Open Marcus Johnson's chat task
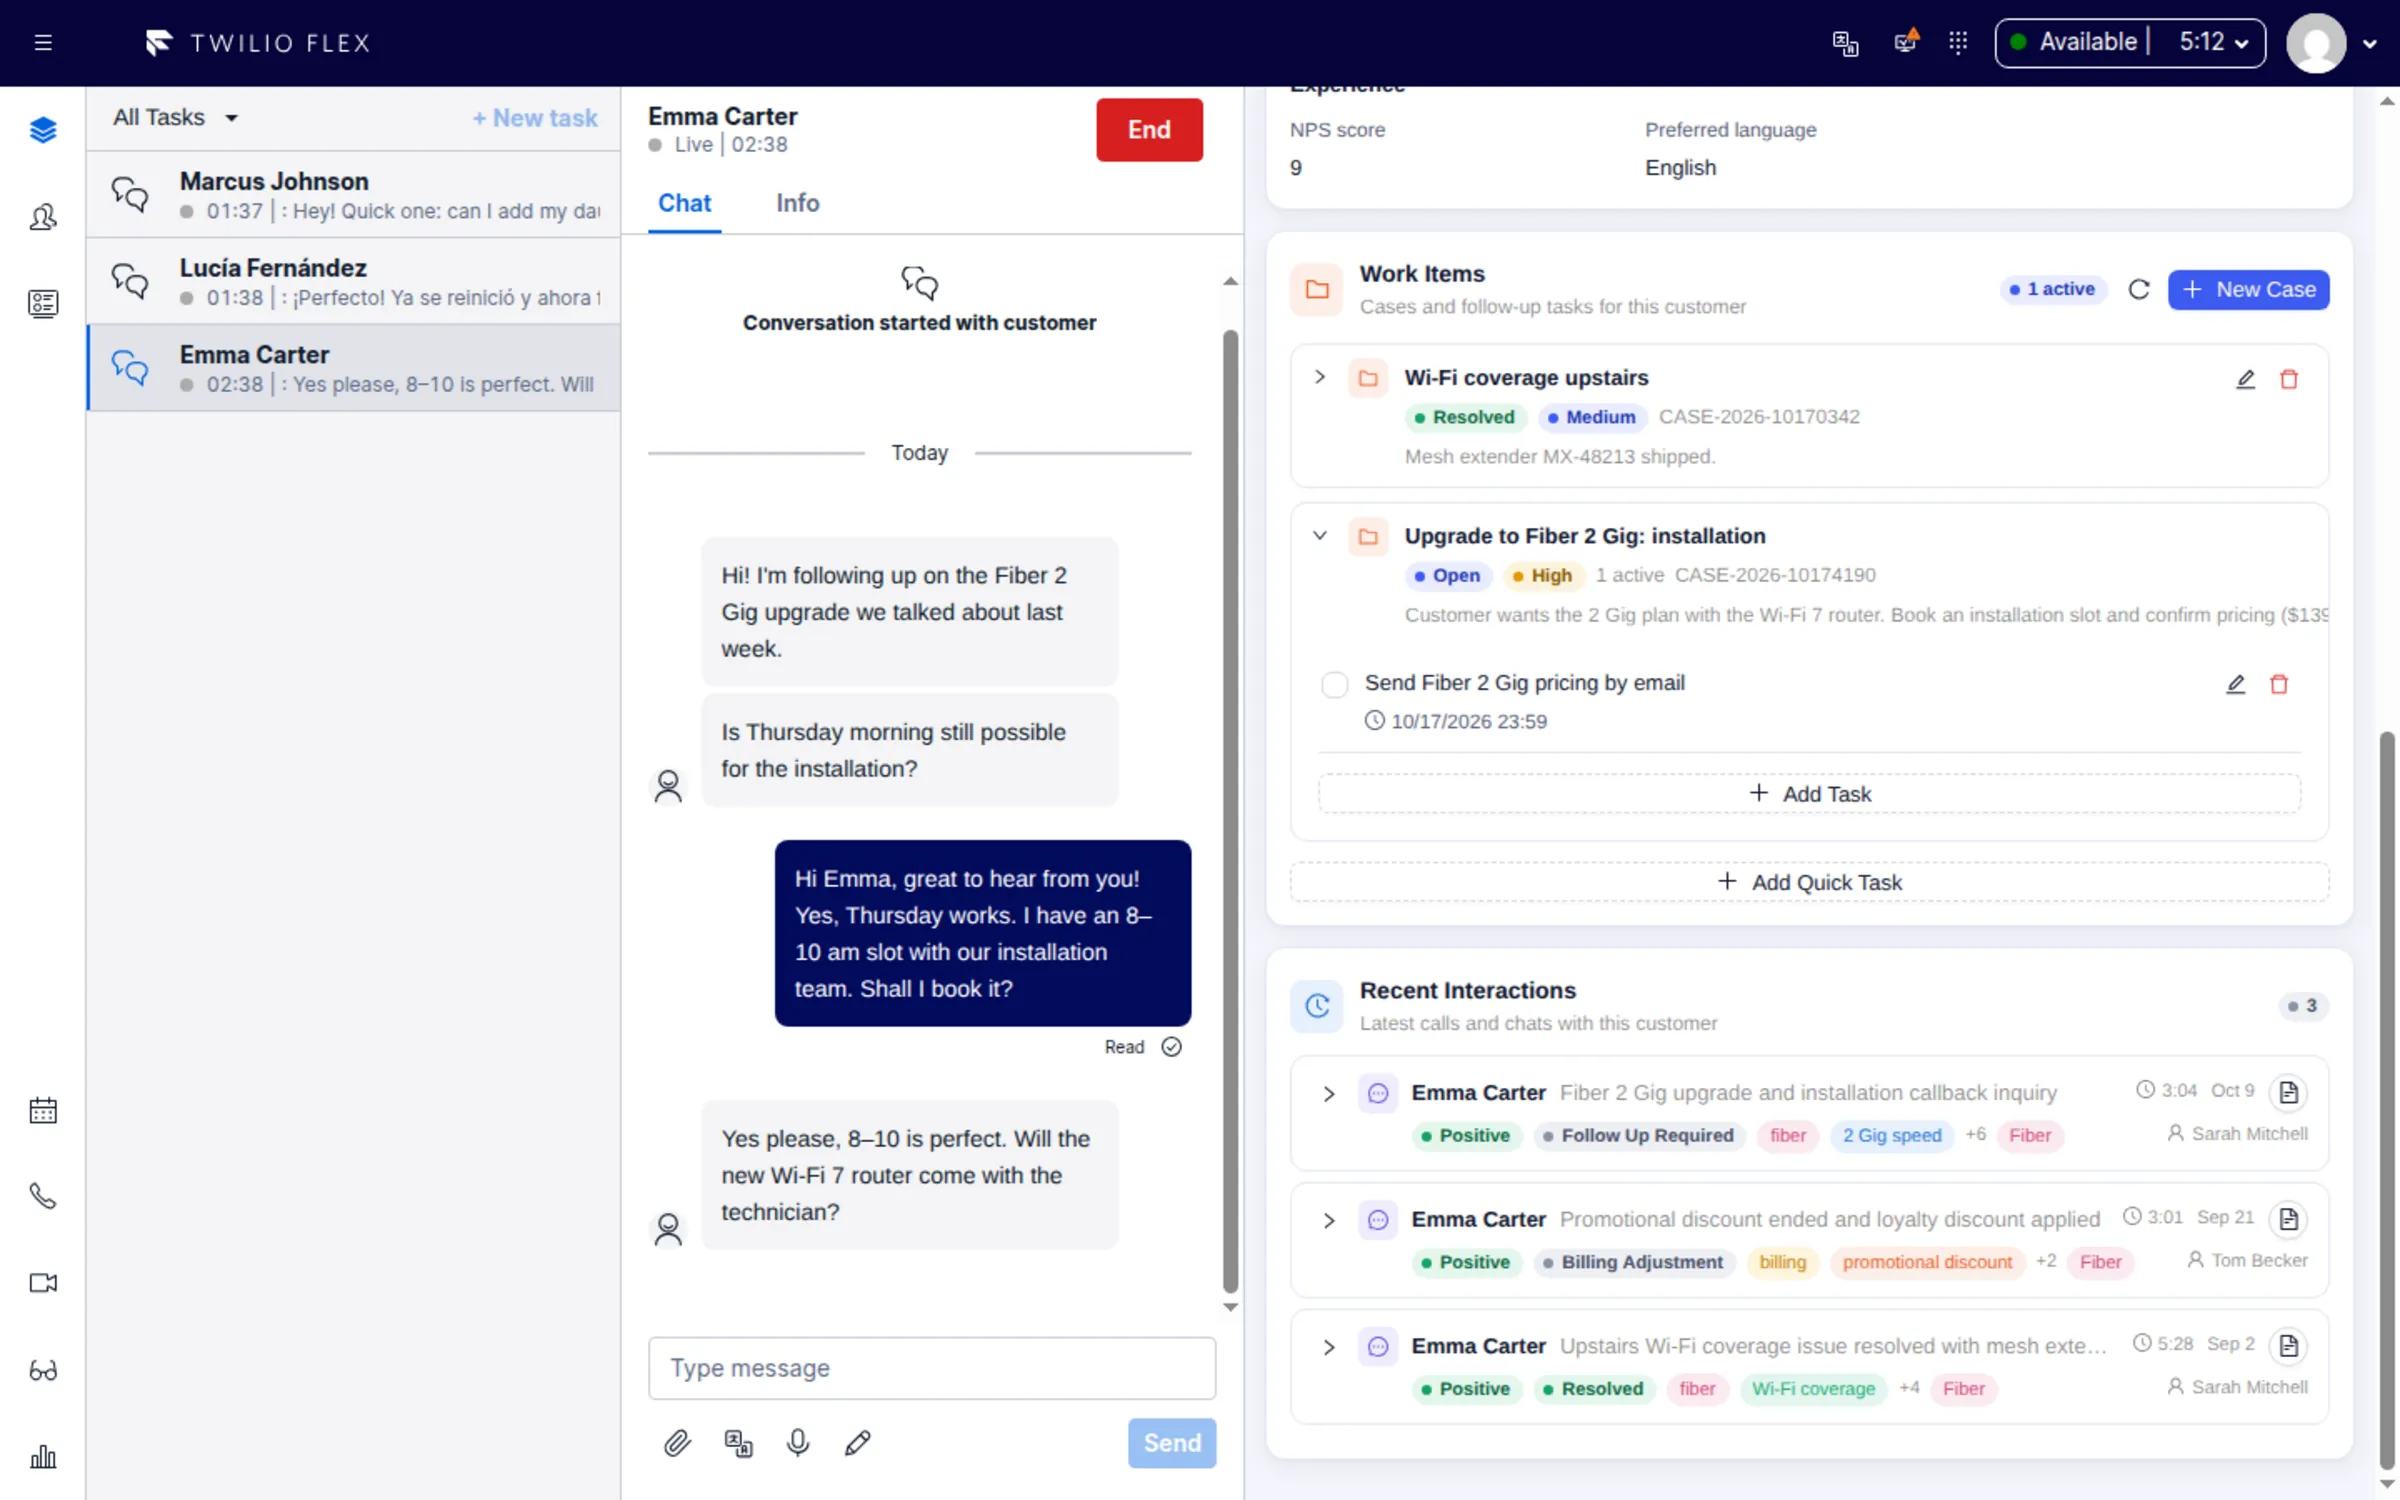The width and height of the screenshot is (2400, 1500). click(354, 194)
